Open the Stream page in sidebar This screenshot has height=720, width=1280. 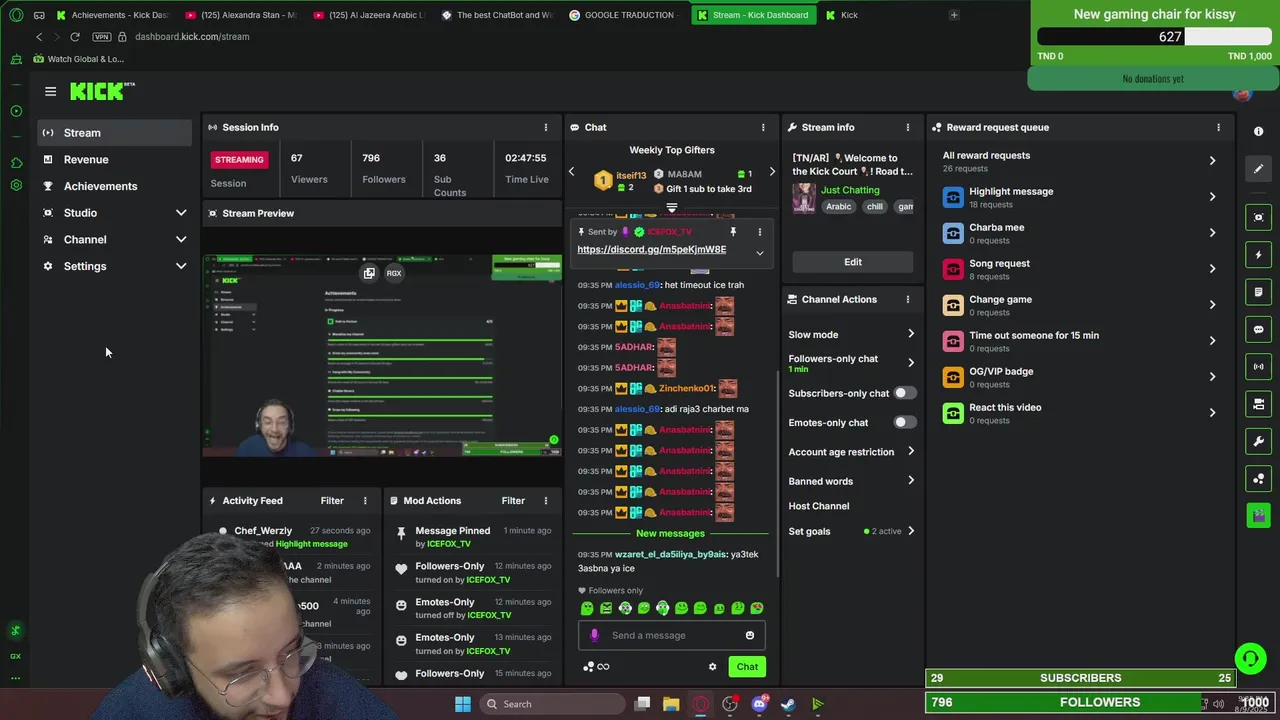pyautogui.click(x=115, y=132)
